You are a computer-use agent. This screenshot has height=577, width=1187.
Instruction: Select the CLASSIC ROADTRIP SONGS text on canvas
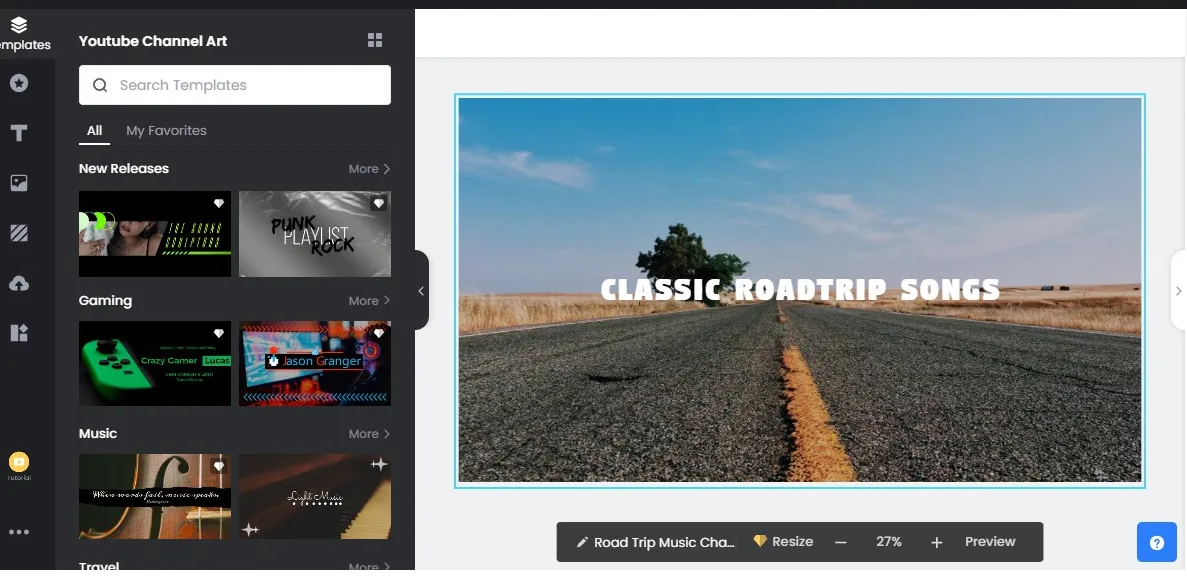800,290
